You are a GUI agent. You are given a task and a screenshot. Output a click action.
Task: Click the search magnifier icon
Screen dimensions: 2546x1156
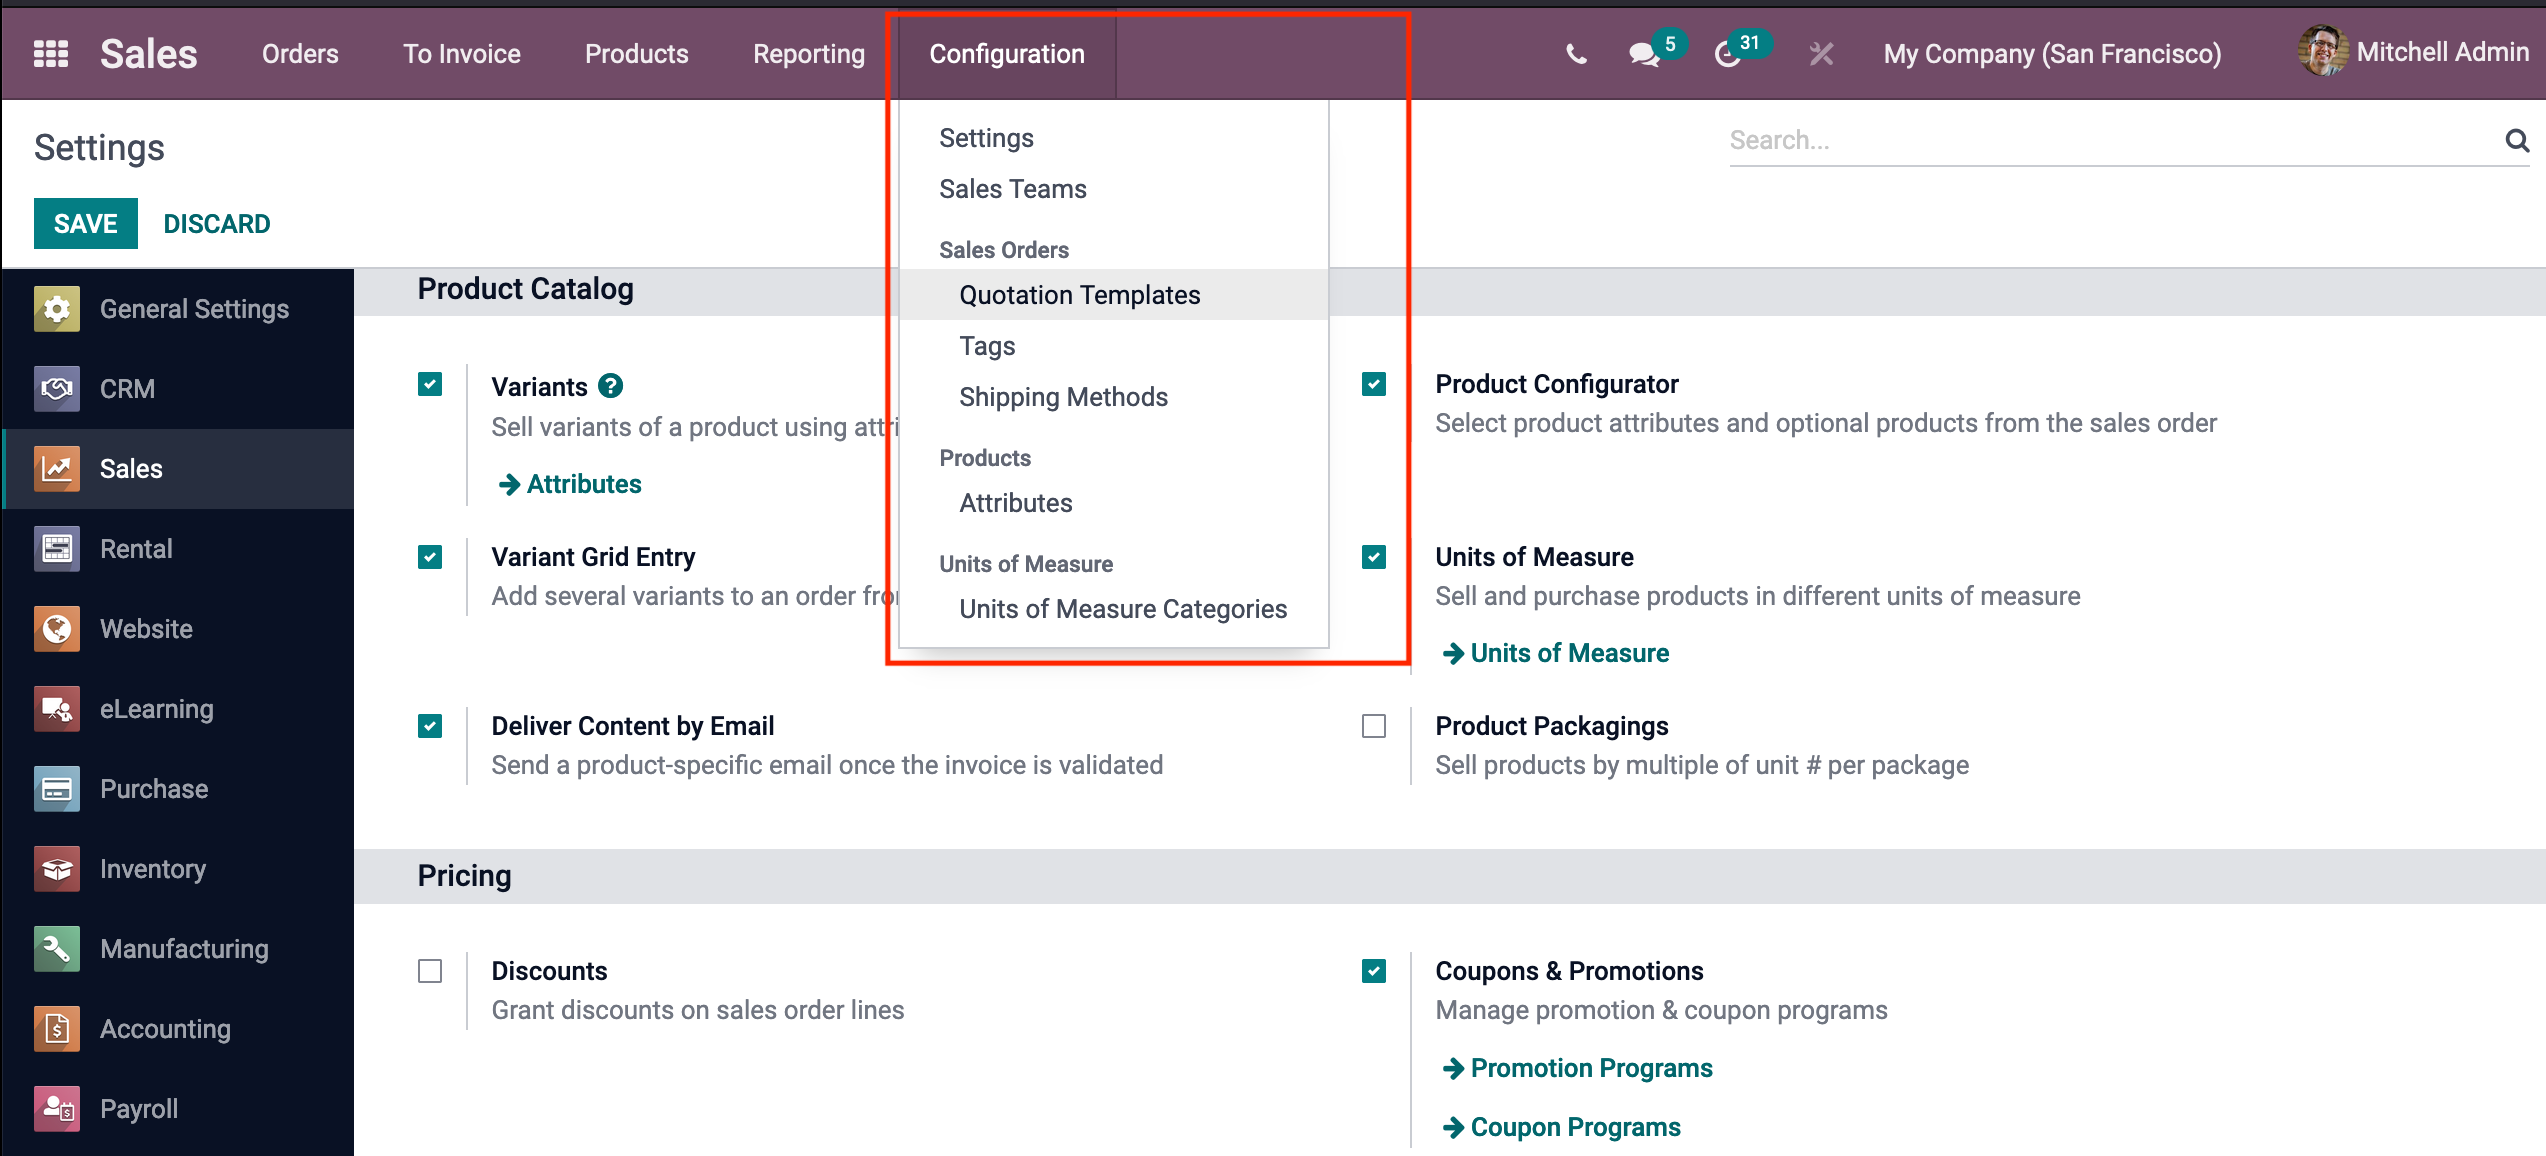pos(2516,141)
